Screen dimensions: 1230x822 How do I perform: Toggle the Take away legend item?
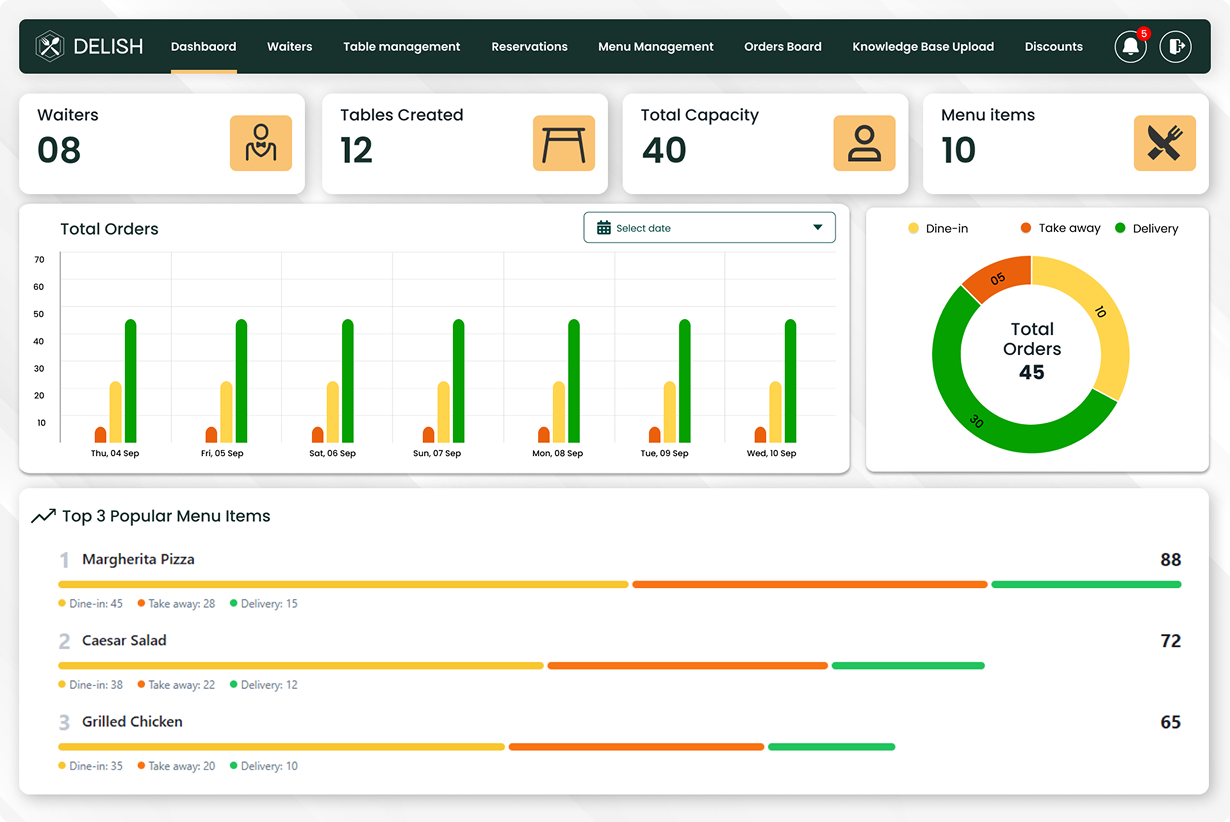[x=1060, y=229]
